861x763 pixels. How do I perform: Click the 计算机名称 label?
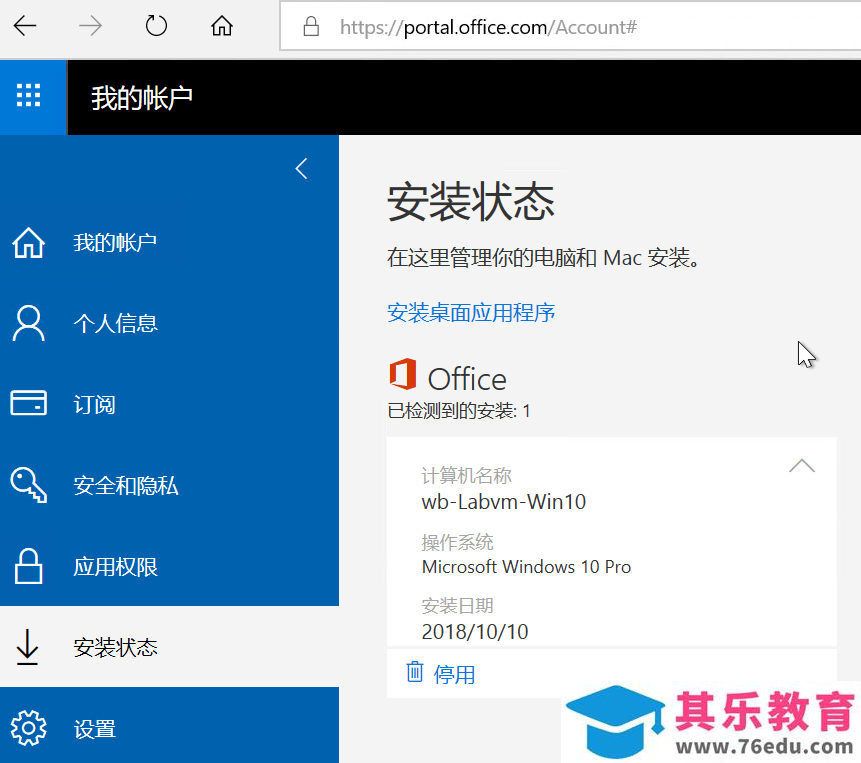[x=466, y=475]
